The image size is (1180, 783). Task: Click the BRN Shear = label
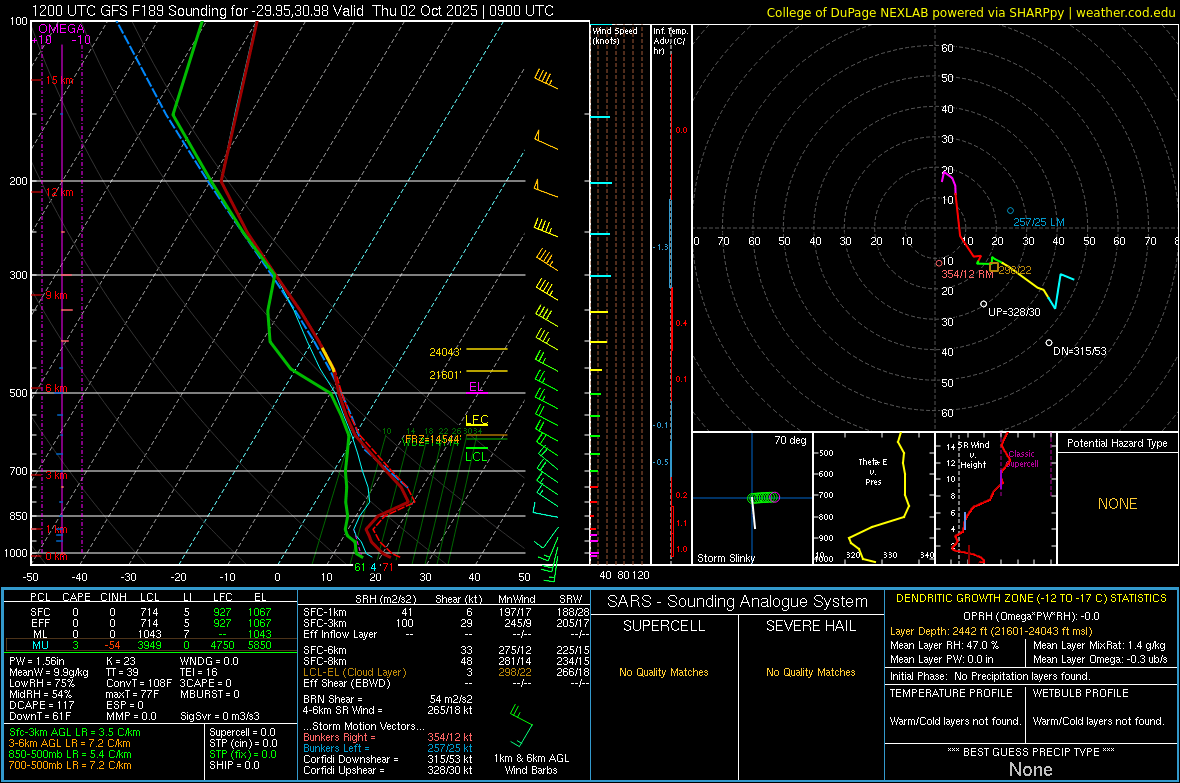[333, 699]
